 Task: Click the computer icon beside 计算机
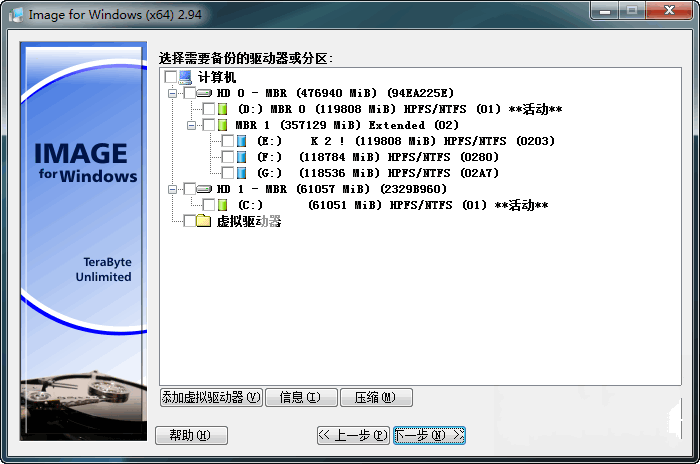point(185,77)
